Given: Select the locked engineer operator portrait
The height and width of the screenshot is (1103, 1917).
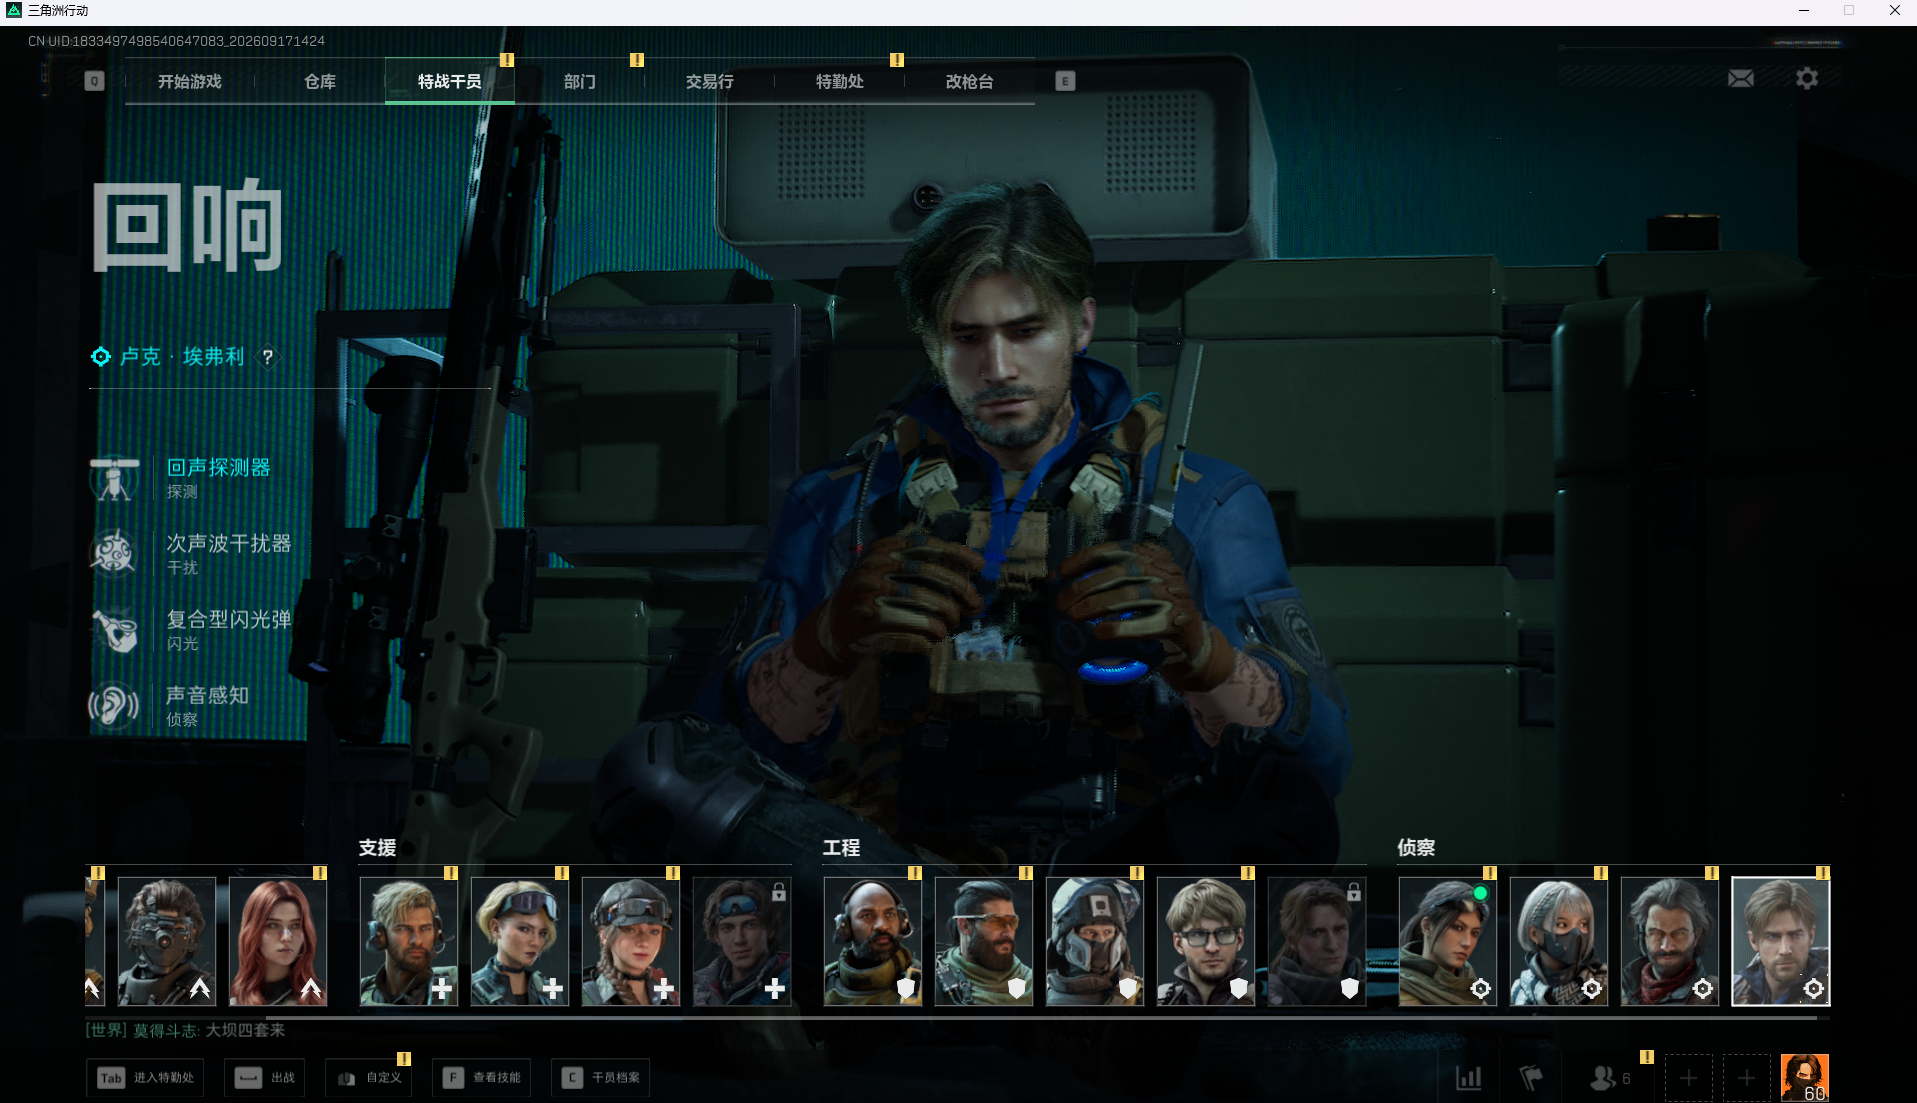Looking at the screenshot, I should 1317,941.
